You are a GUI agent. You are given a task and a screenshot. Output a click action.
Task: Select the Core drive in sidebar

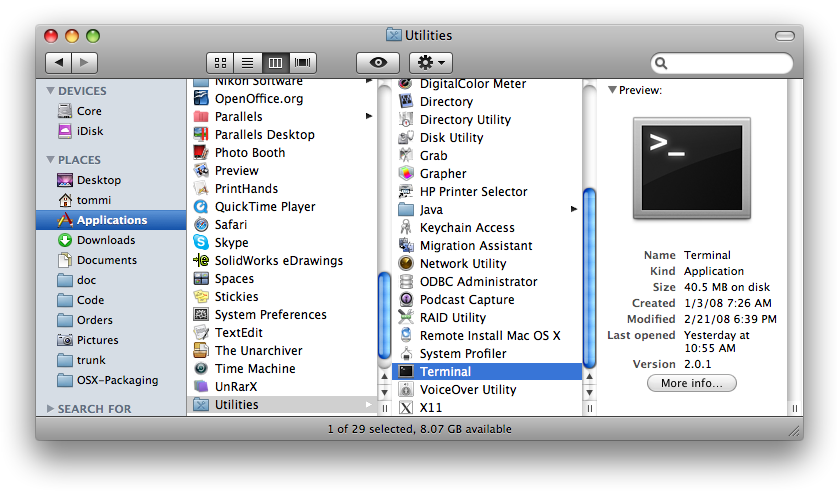click(x=111, y=111)
